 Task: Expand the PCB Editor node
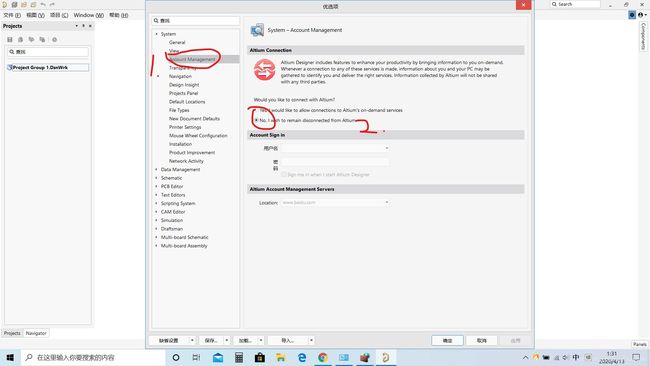click(x=157, y=187)
